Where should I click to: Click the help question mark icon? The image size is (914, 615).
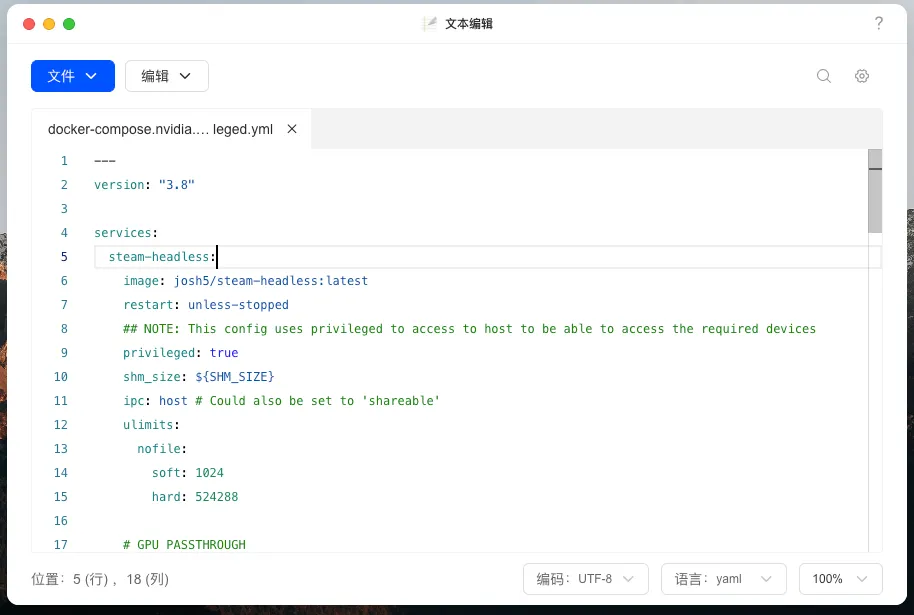point(879,24)
